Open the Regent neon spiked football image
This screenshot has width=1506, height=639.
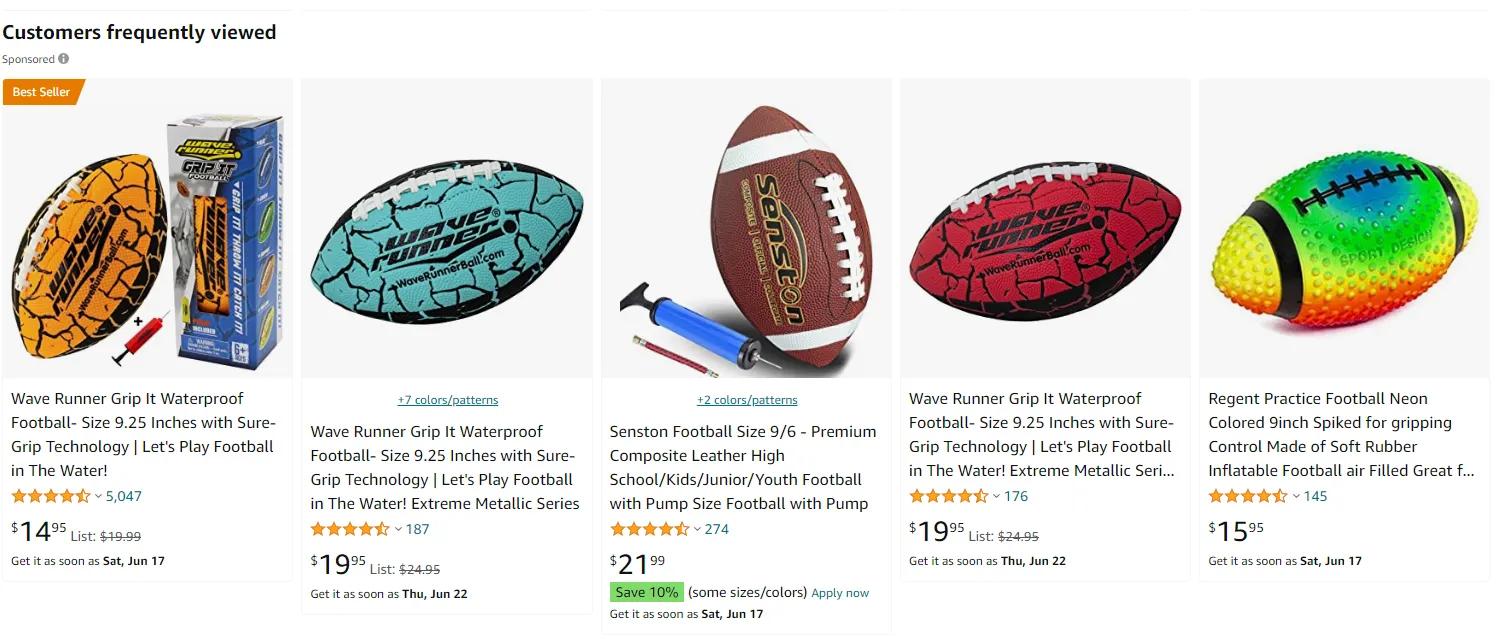pos(1344,241)
